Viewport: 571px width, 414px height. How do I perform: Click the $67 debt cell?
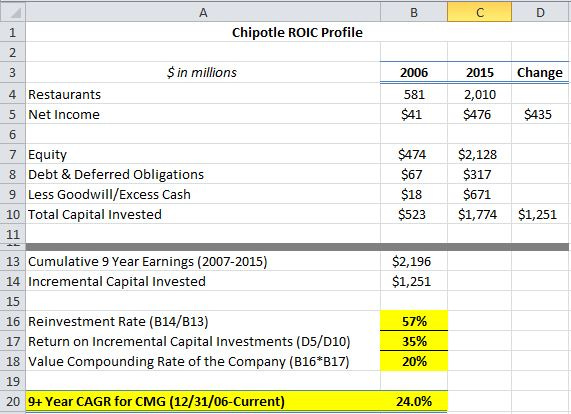coord(414,174)
